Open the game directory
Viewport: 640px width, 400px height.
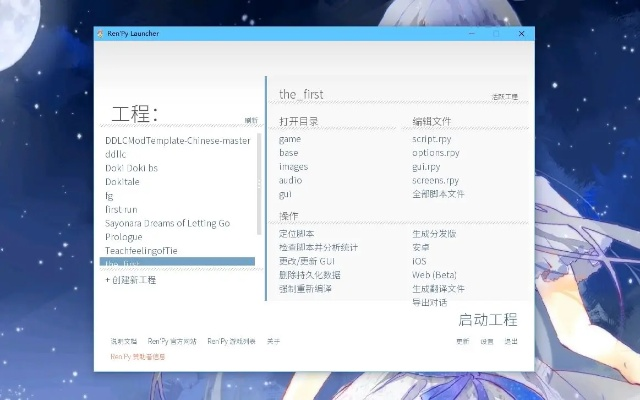[x=290, y=139]
